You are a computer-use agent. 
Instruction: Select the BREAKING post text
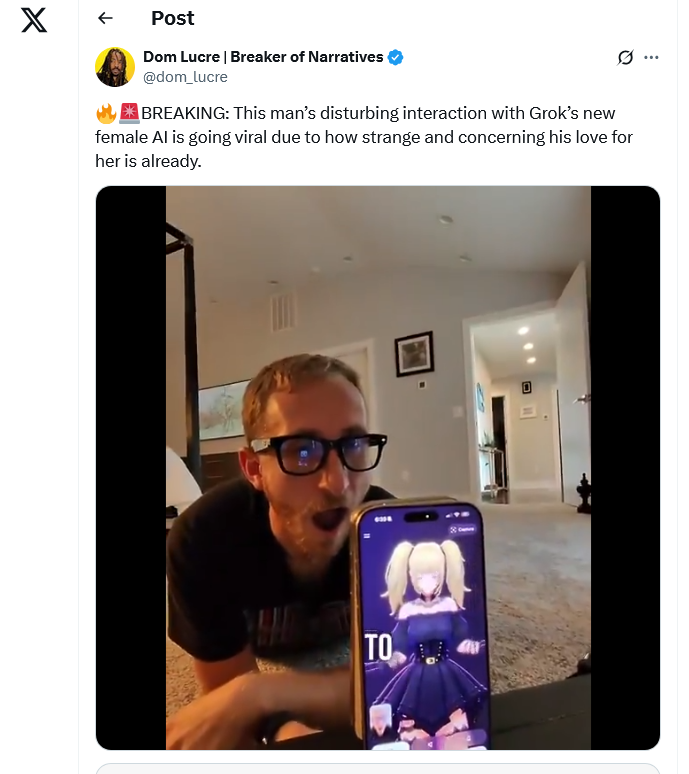click(364, 137)
